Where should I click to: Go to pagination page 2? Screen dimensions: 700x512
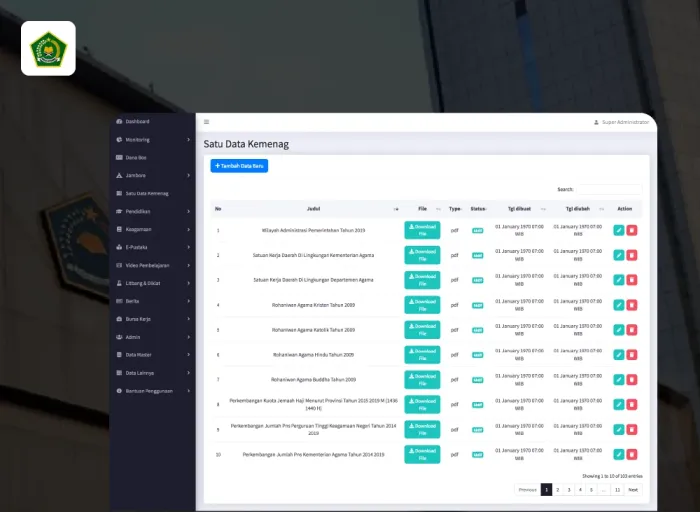click(558, 490)
